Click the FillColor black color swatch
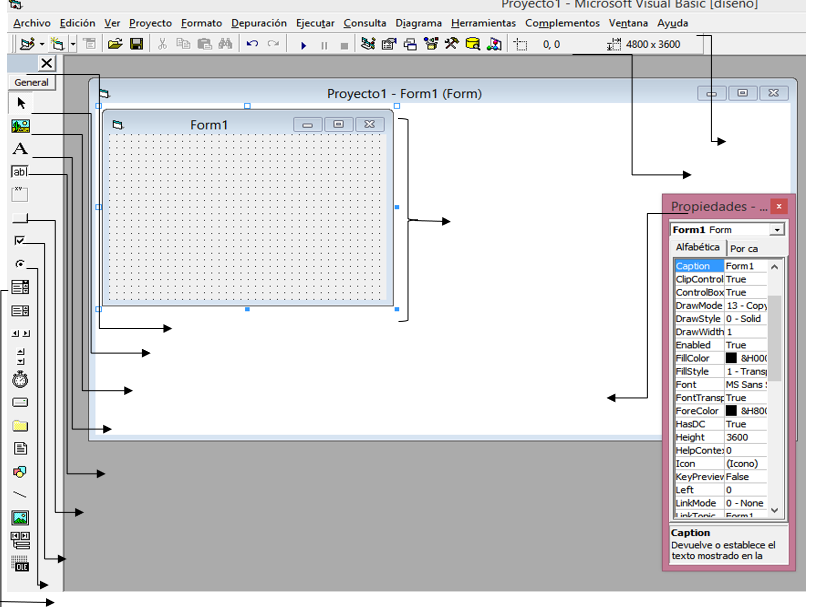This screenshot has height=607, width=831. 732,358
